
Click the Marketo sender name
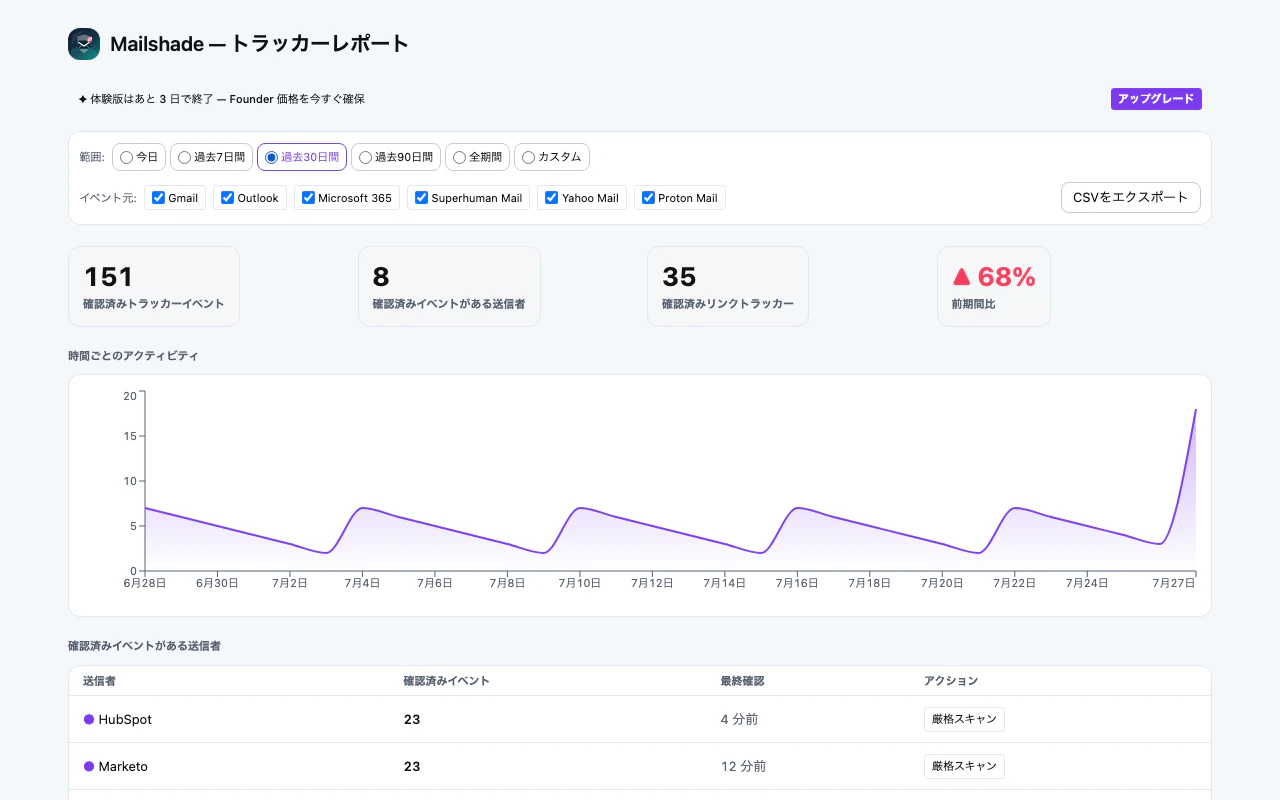(123, 766)
